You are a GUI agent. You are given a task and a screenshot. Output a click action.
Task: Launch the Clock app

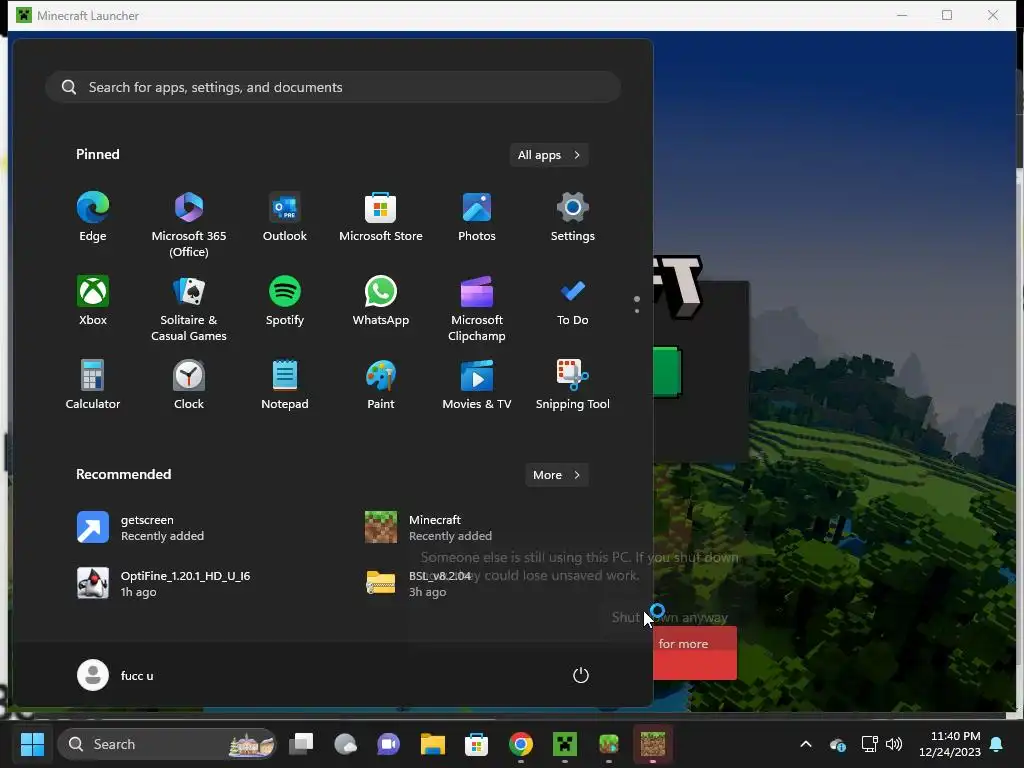click(x=189, y=385)
